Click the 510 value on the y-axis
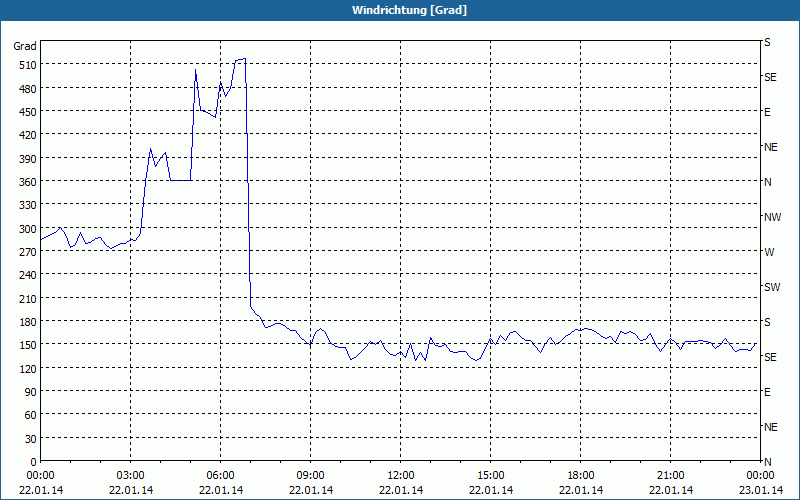 tap(28, 65)
